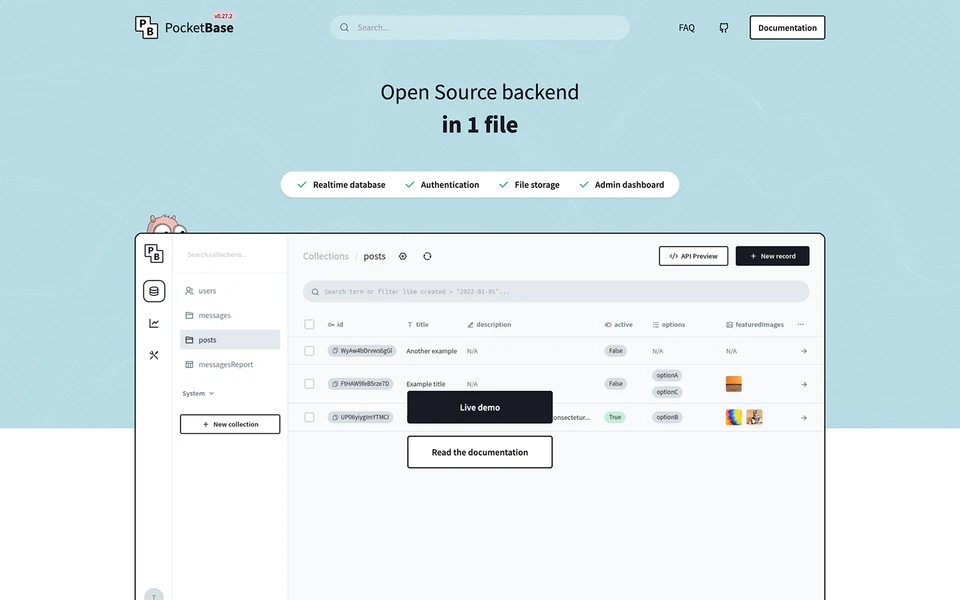
Task: Select the messages collection
Action: point(230,315)
